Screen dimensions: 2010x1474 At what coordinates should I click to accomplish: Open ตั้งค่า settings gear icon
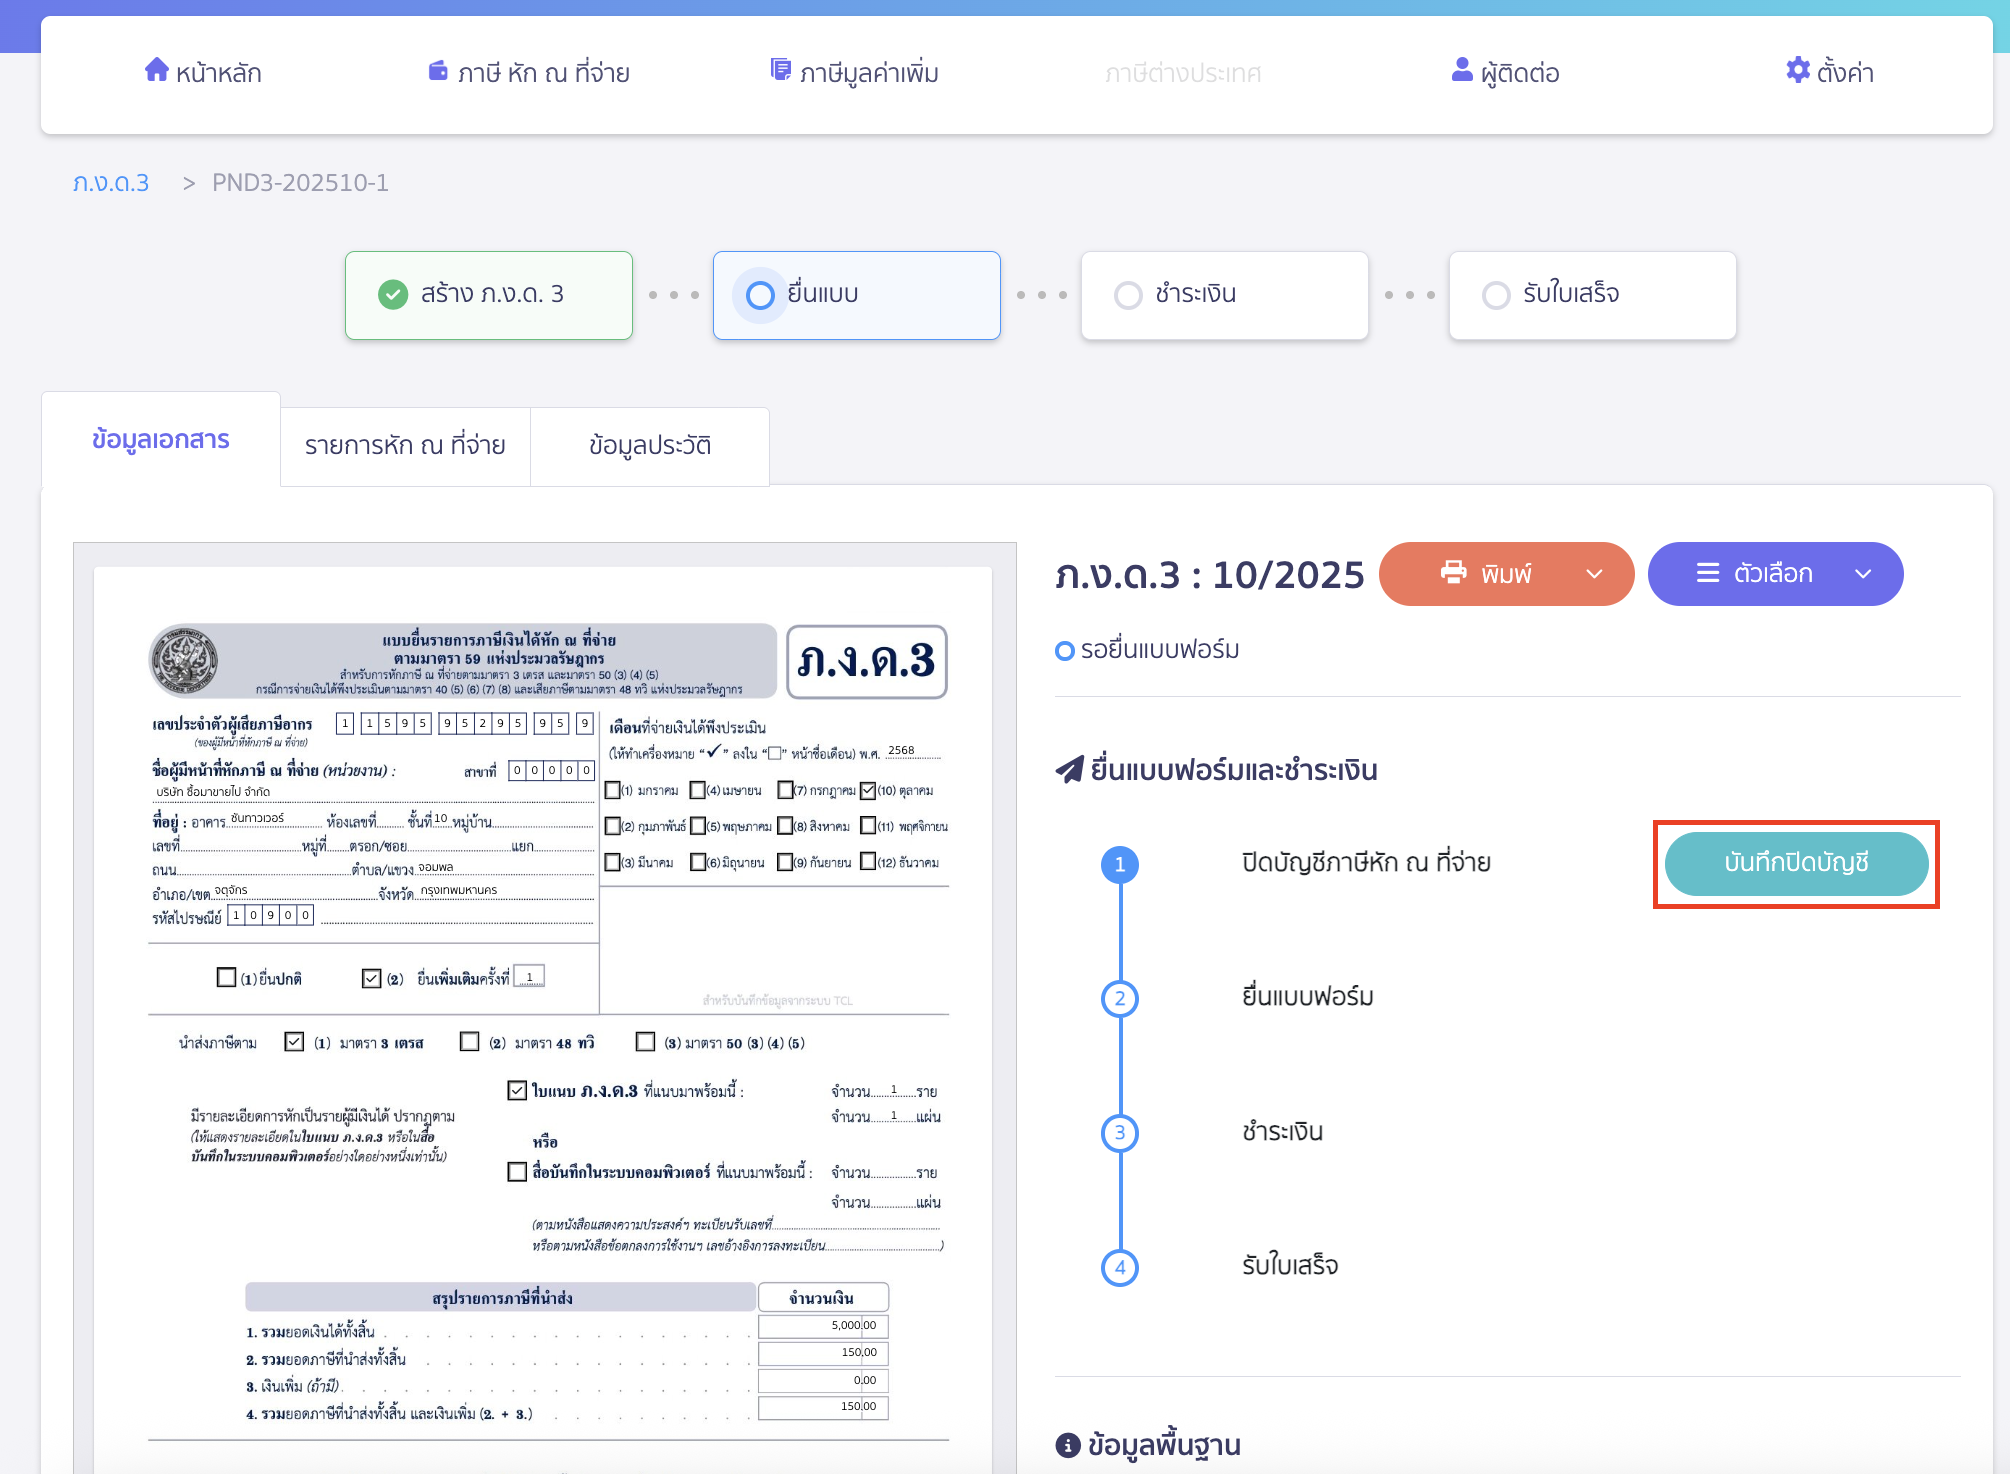tap(1796, 70)
